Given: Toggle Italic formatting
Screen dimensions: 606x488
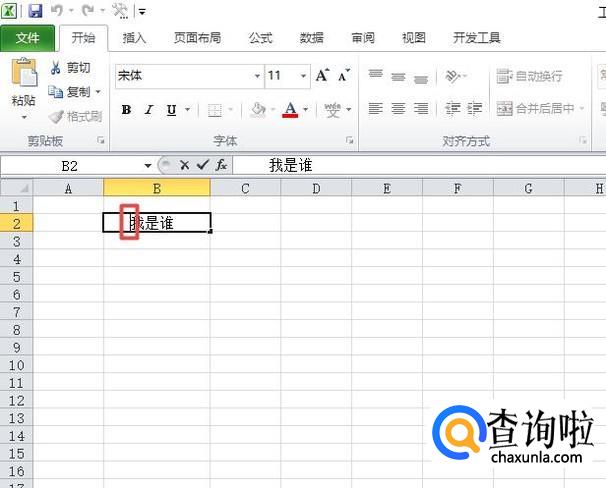Looking at the screenshot, I should click(x=149, y=110).
